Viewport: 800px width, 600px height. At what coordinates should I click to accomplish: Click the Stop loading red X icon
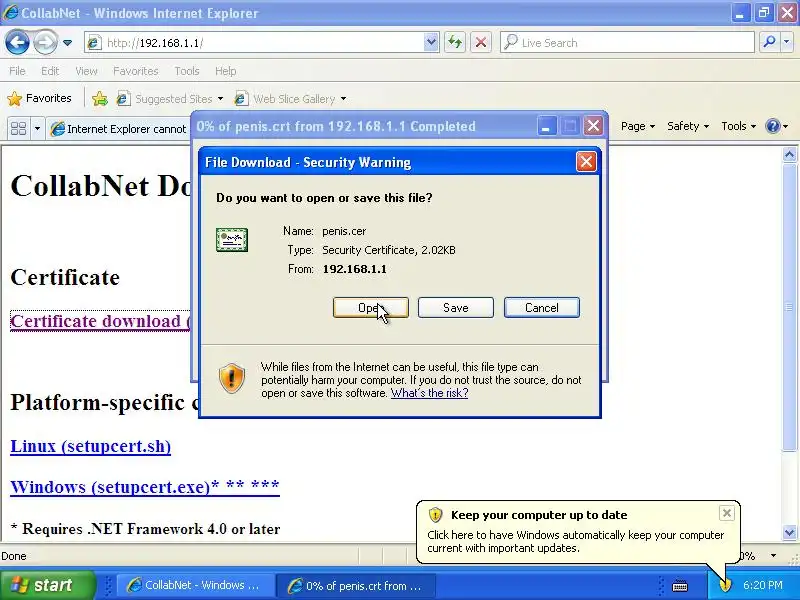pos(481,43)
